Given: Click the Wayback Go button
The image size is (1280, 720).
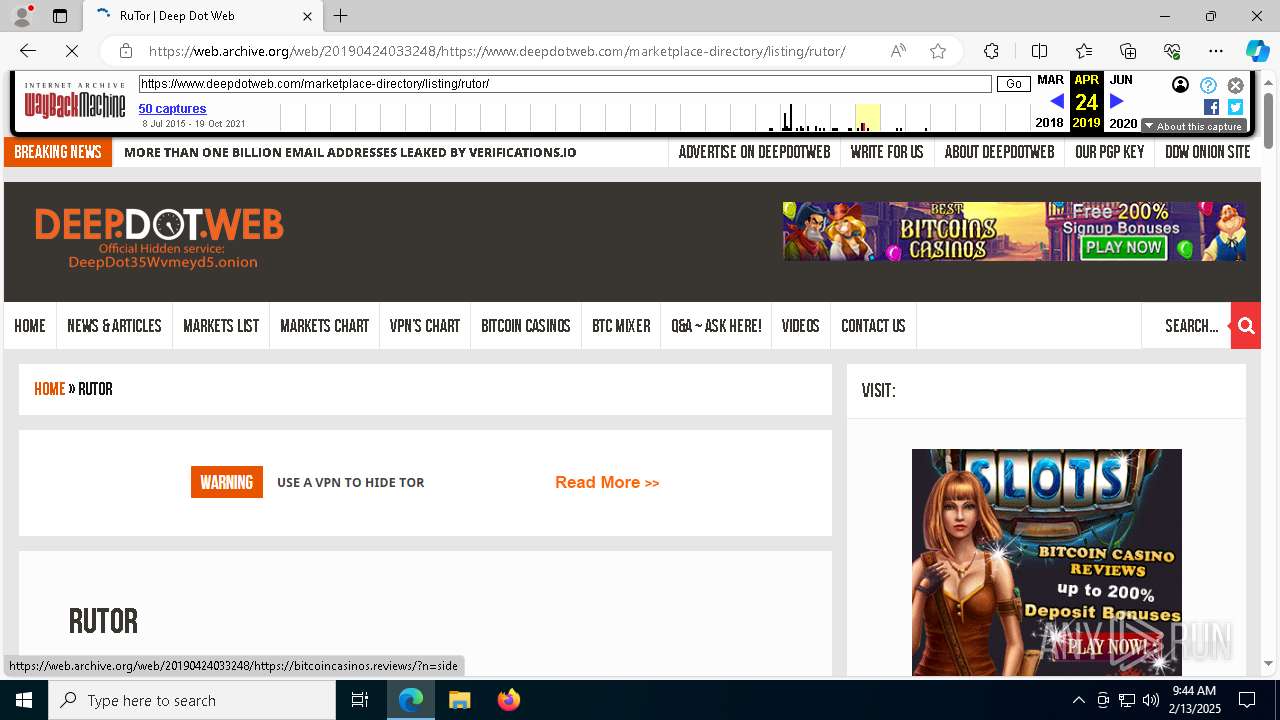Looking at the screenshot, I should click(1013, 84).
